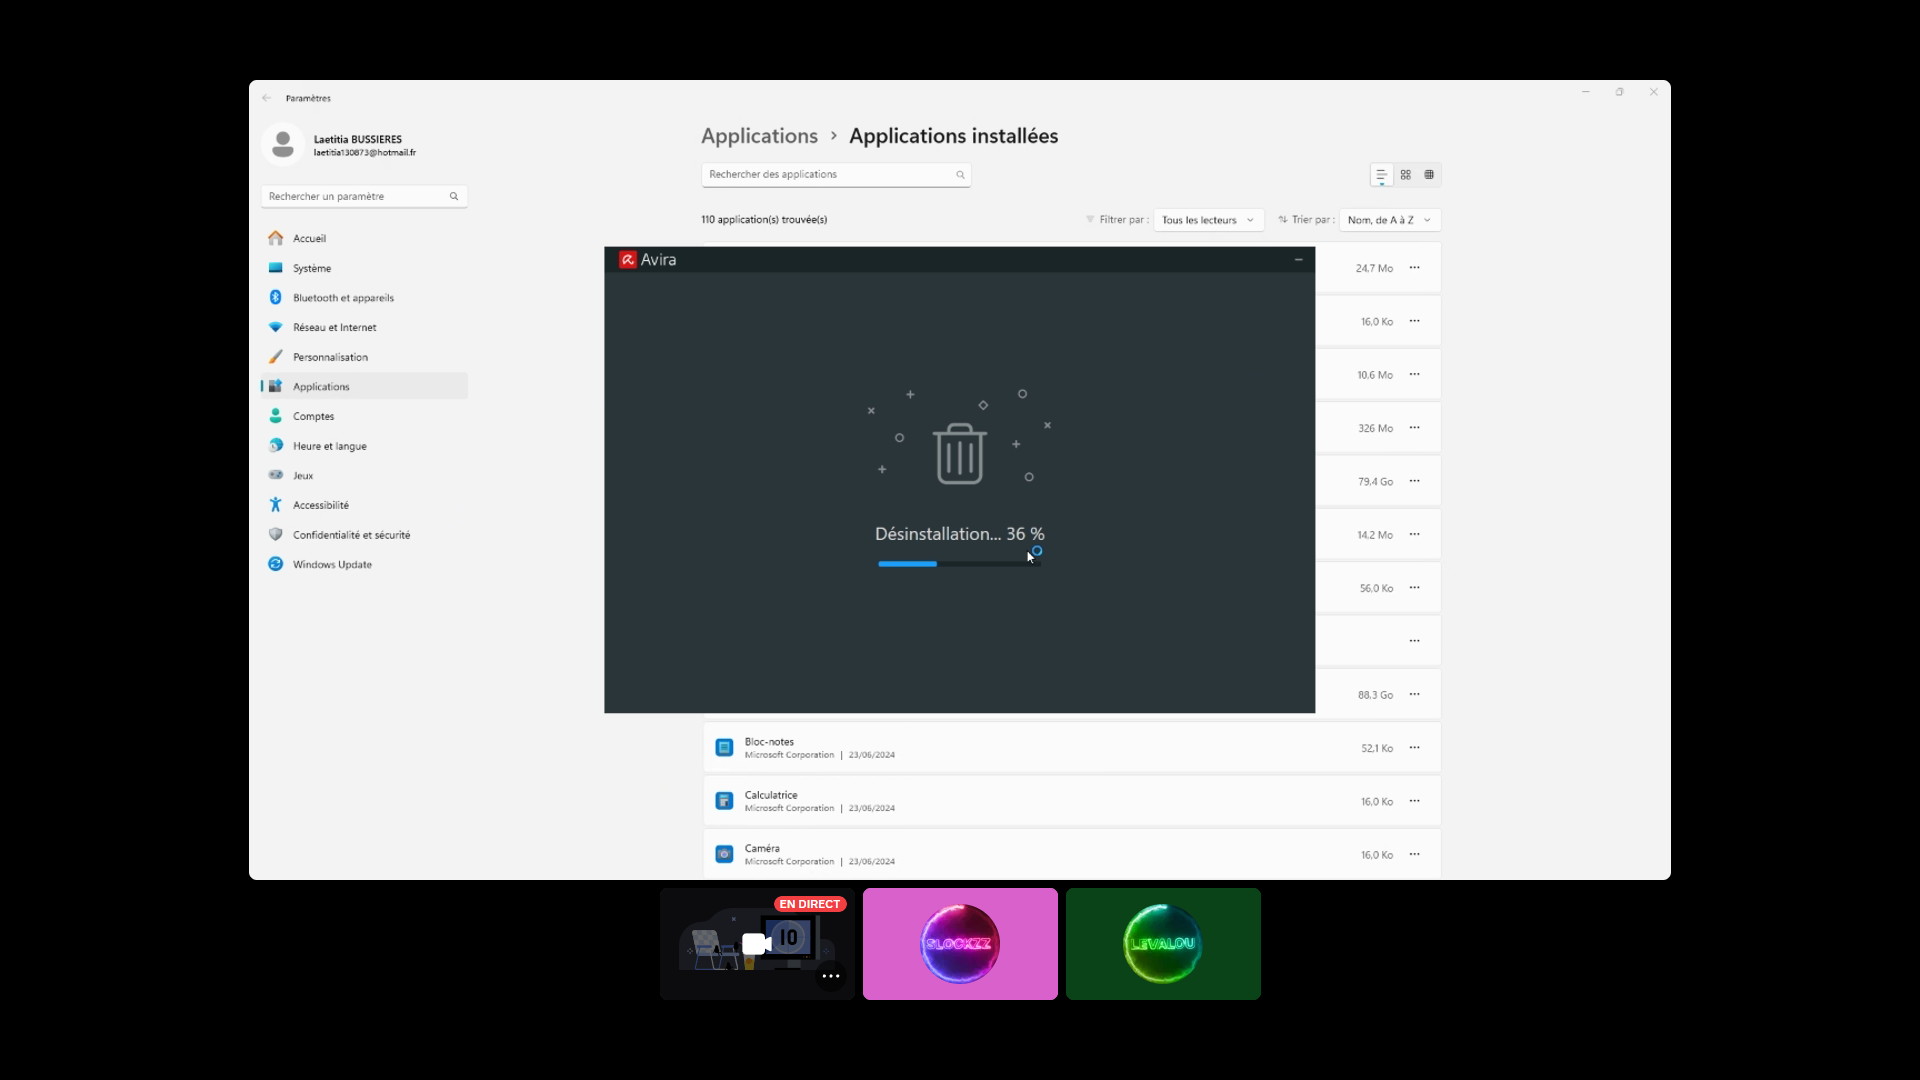1920x1080 pixels.
Task: Focus the 'Rechercher des applications' search box
Action: pyautogui.click(x=836, y=174)
